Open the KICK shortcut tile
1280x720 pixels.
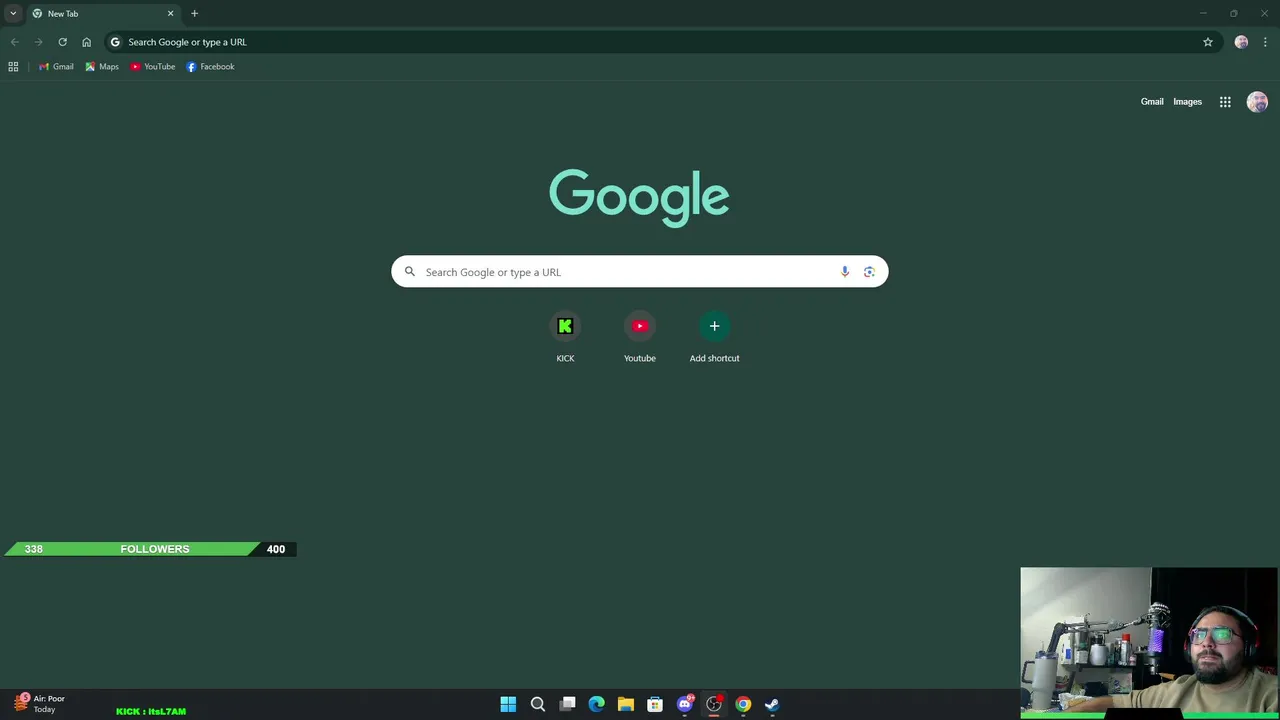click(x=565, y=338)
